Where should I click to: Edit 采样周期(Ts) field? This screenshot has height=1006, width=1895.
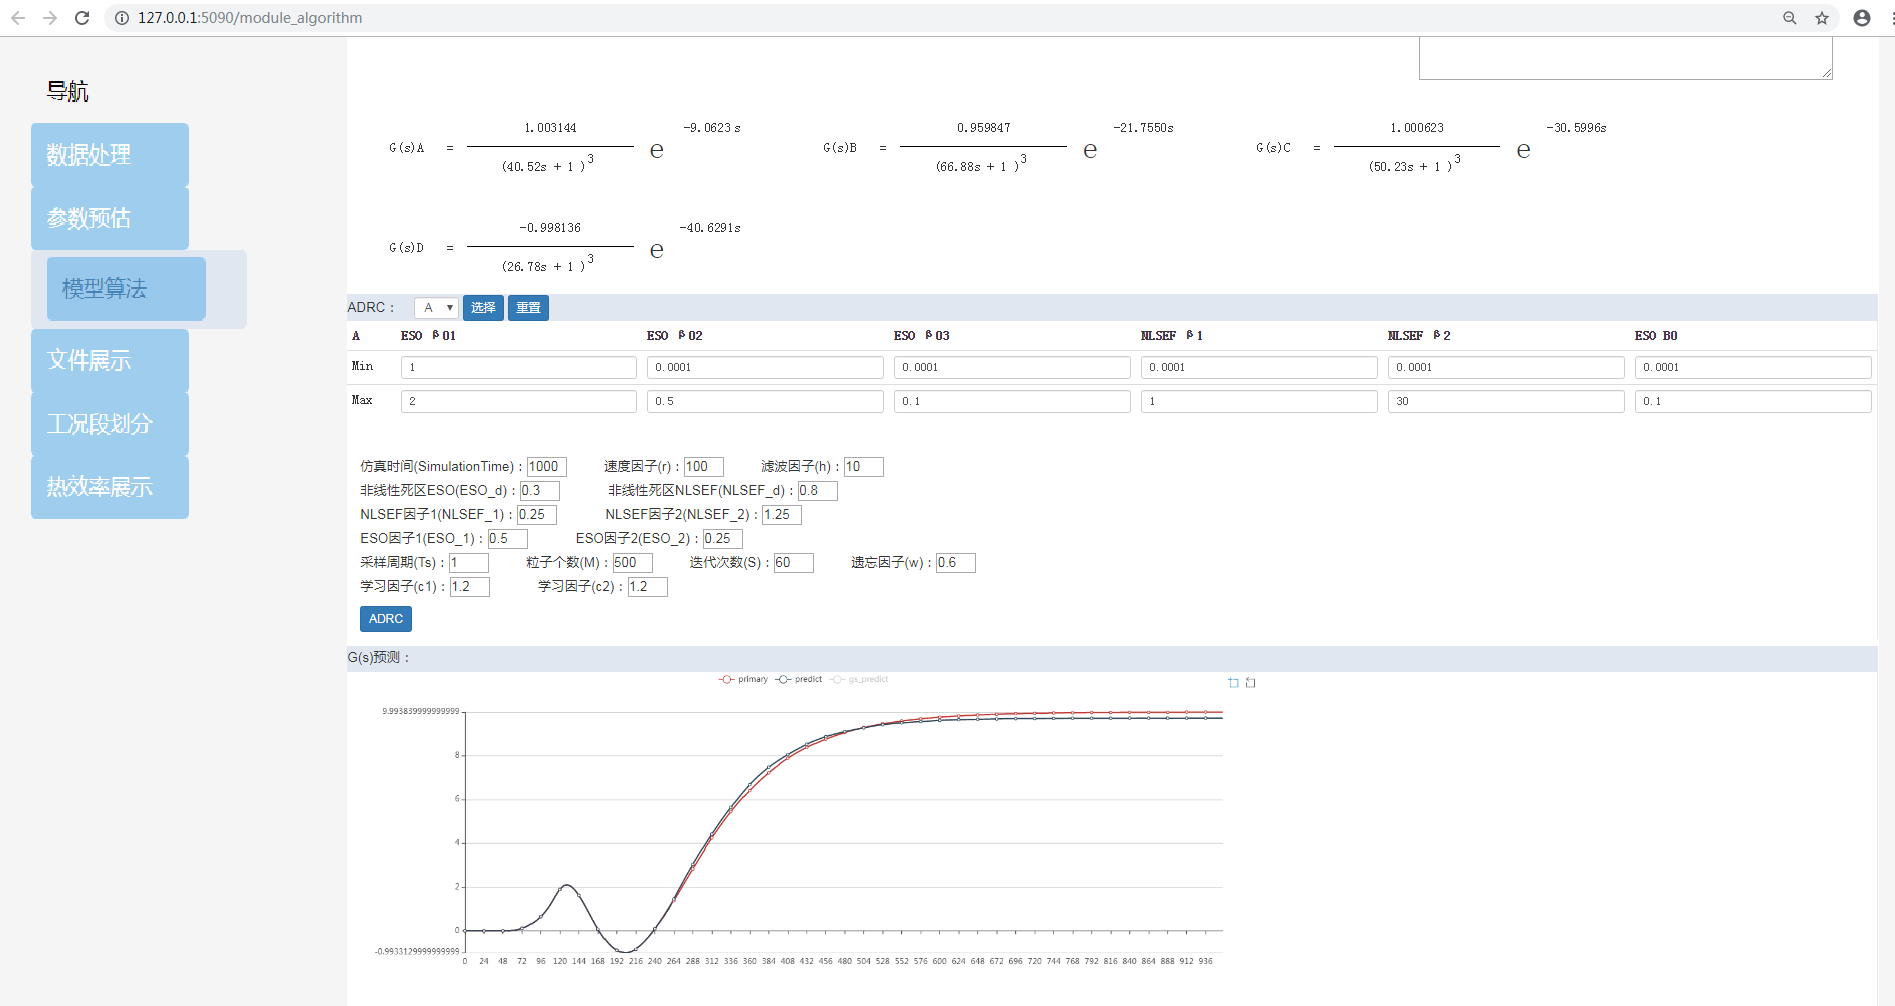click(469, 563)
